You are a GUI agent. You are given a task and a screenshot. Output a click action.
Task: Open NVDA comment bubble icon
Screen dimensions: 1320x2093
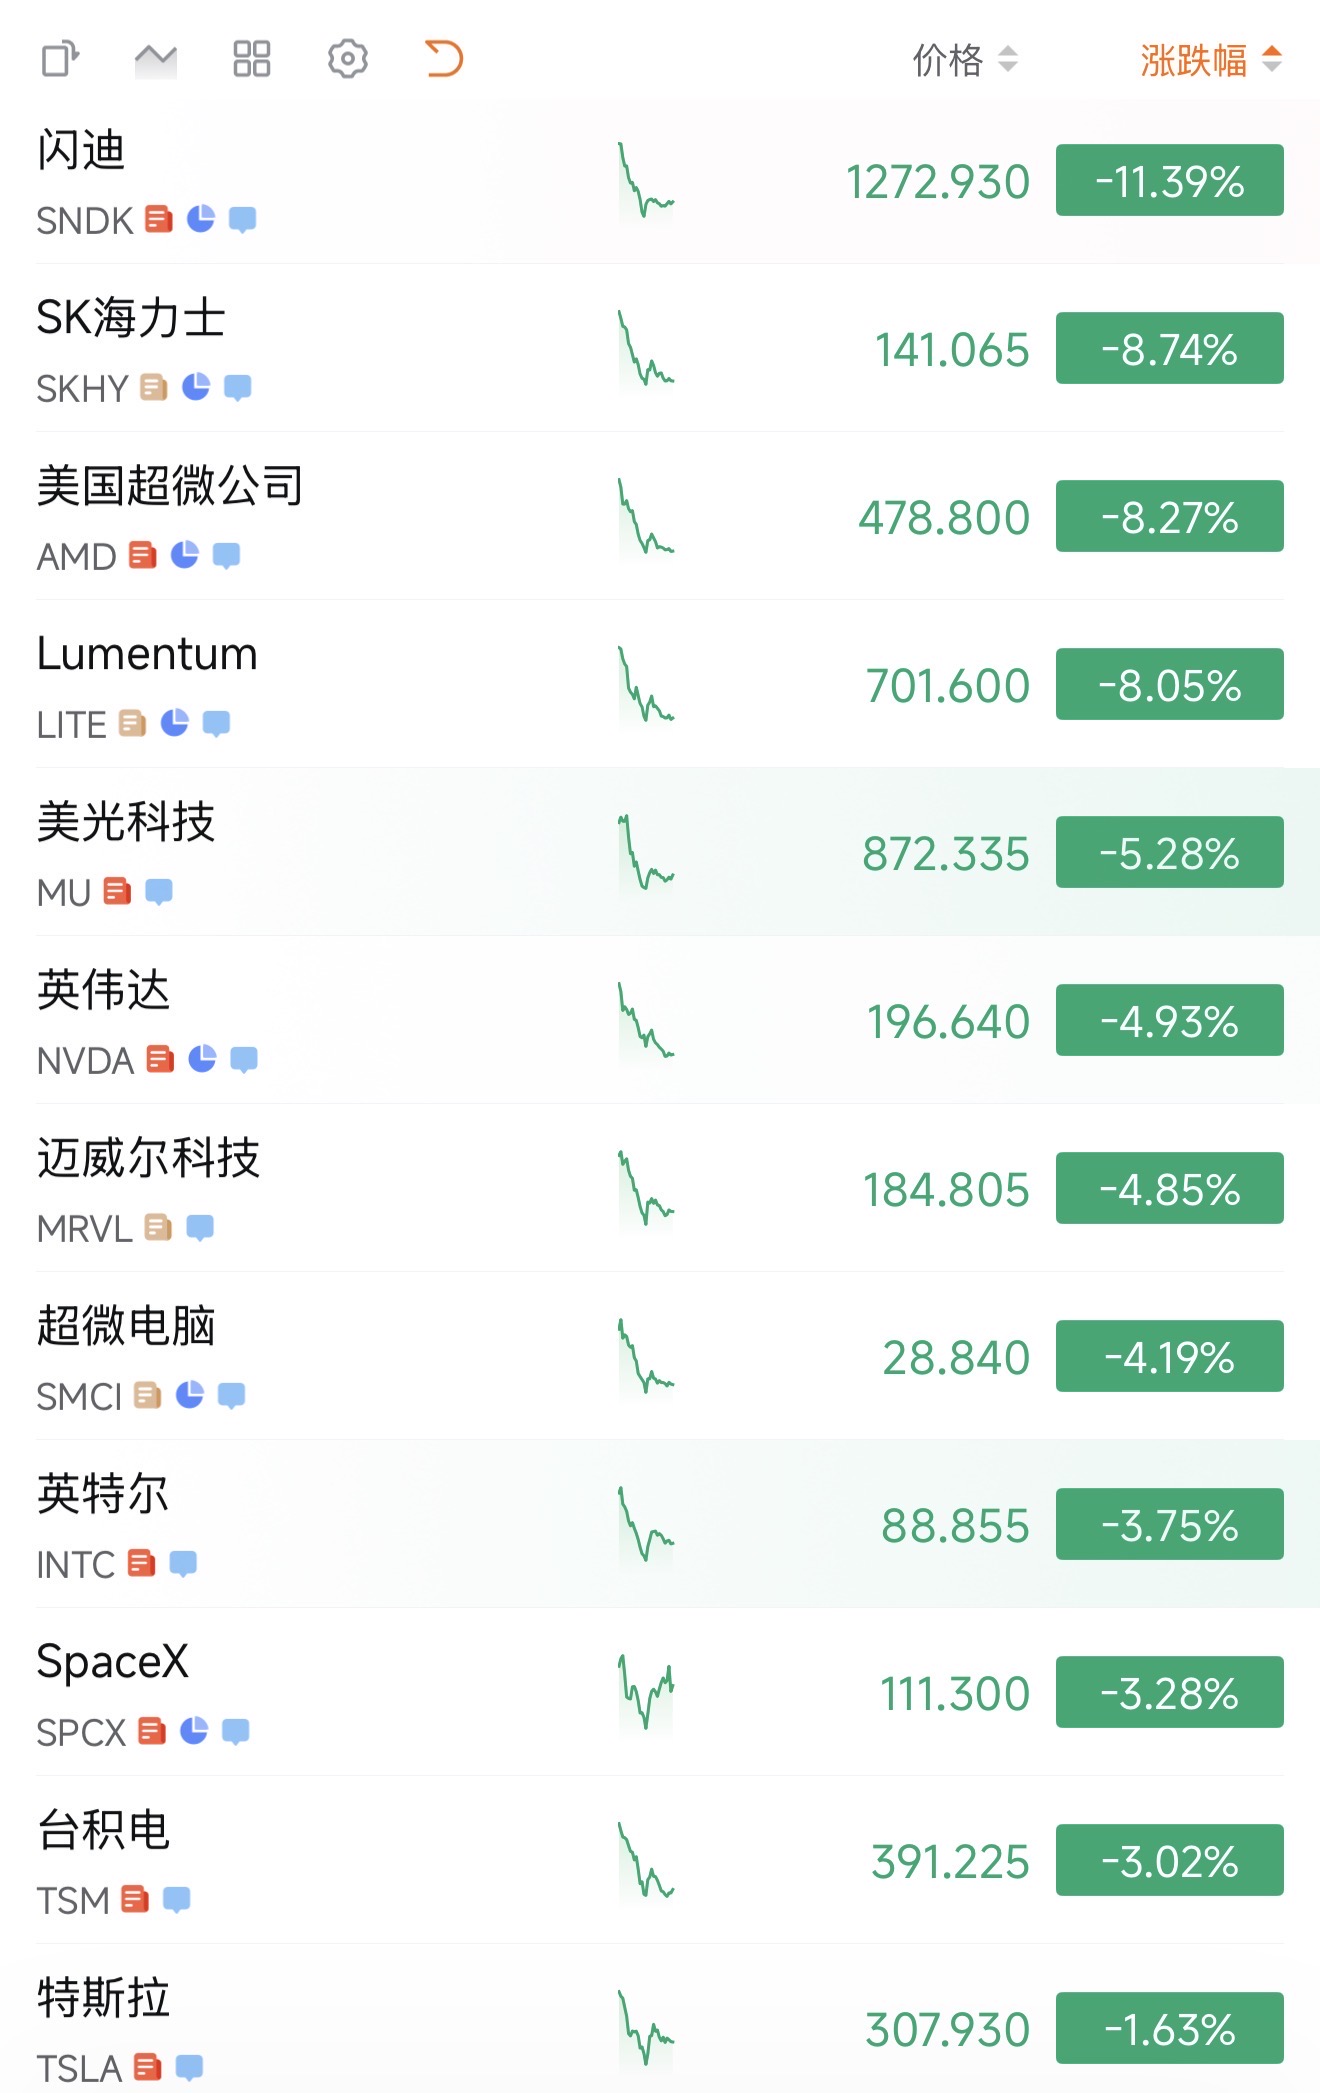click(244, 1059)
